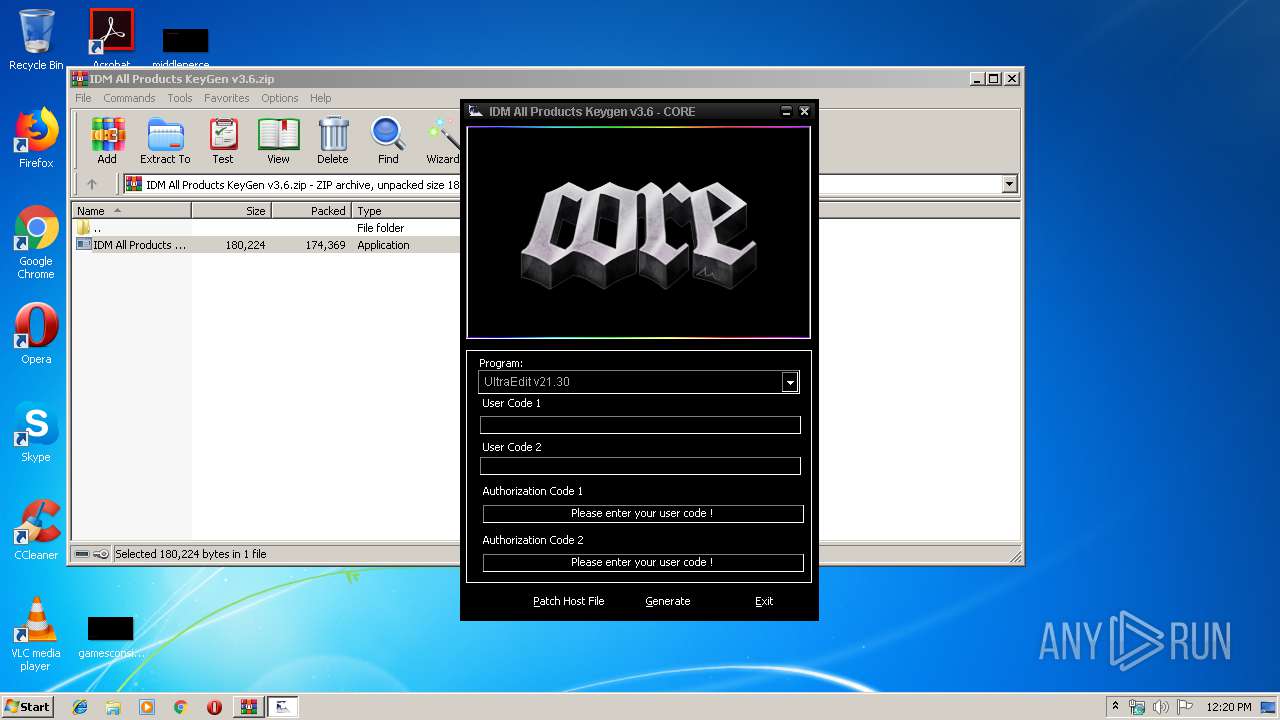Open the Help menu in WinRAR
The image size is (1280, 720).
coord(320,98)
